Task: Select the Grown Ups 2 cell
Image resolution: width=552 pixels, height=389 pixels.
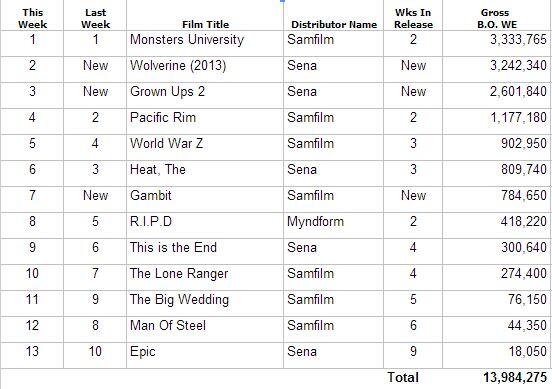Action: coord(205,95)
